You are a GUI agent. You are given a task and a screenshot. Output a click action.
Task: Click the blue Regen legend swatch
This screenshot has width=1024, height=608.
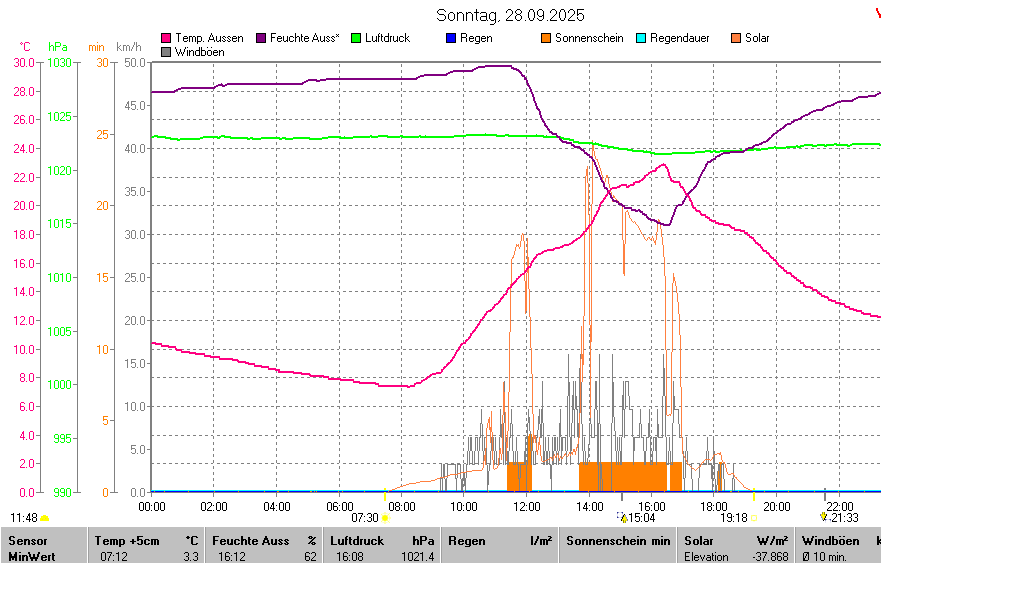451,38
